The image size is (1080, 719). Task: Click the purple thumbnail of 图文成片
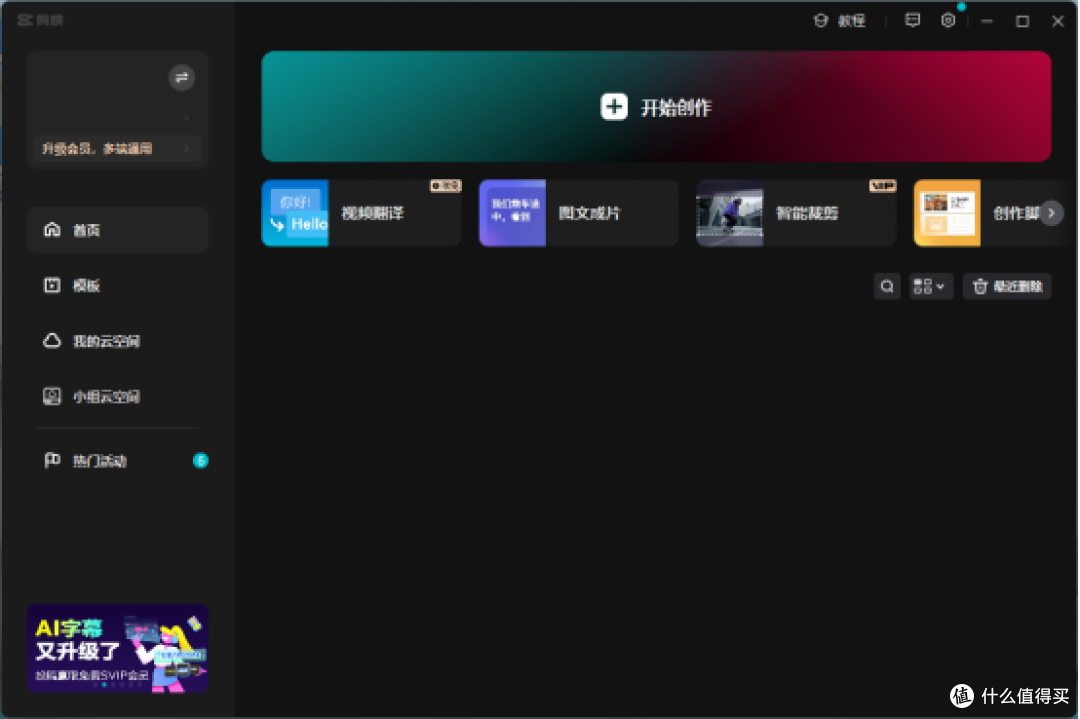(512, 213)
